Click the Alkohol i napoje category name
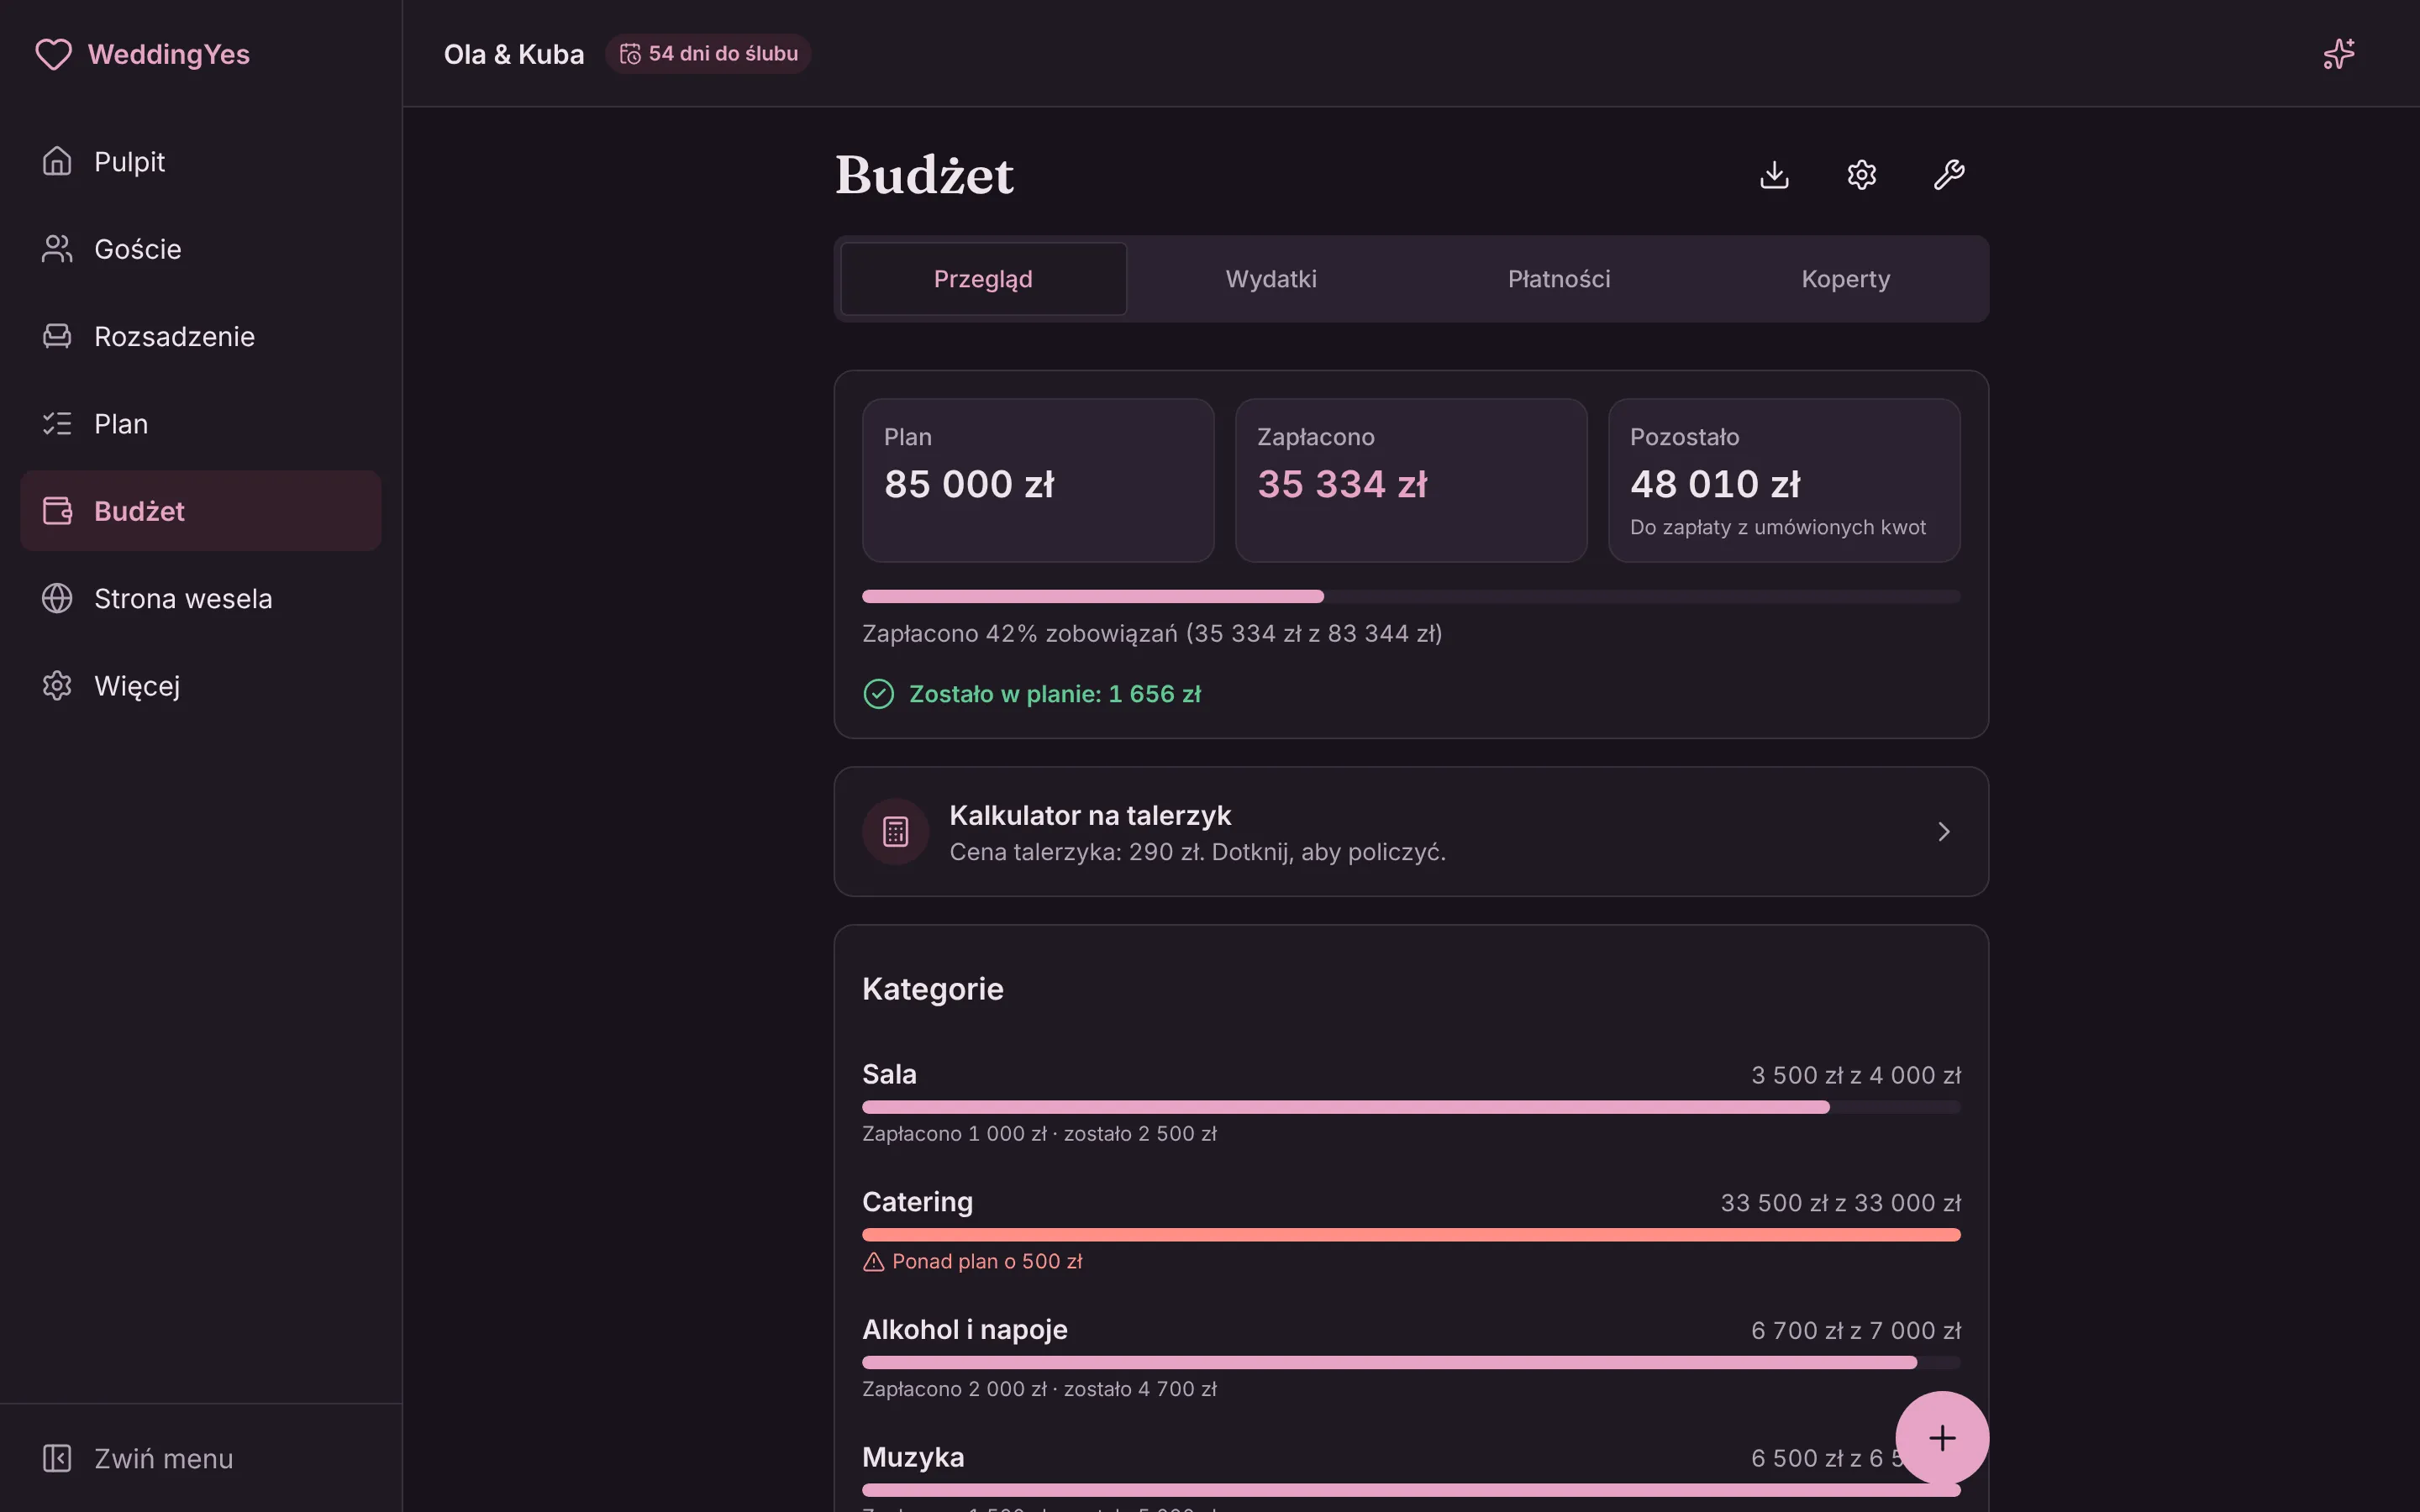Screen dimensions: 2420x1512 point(964,1329)
